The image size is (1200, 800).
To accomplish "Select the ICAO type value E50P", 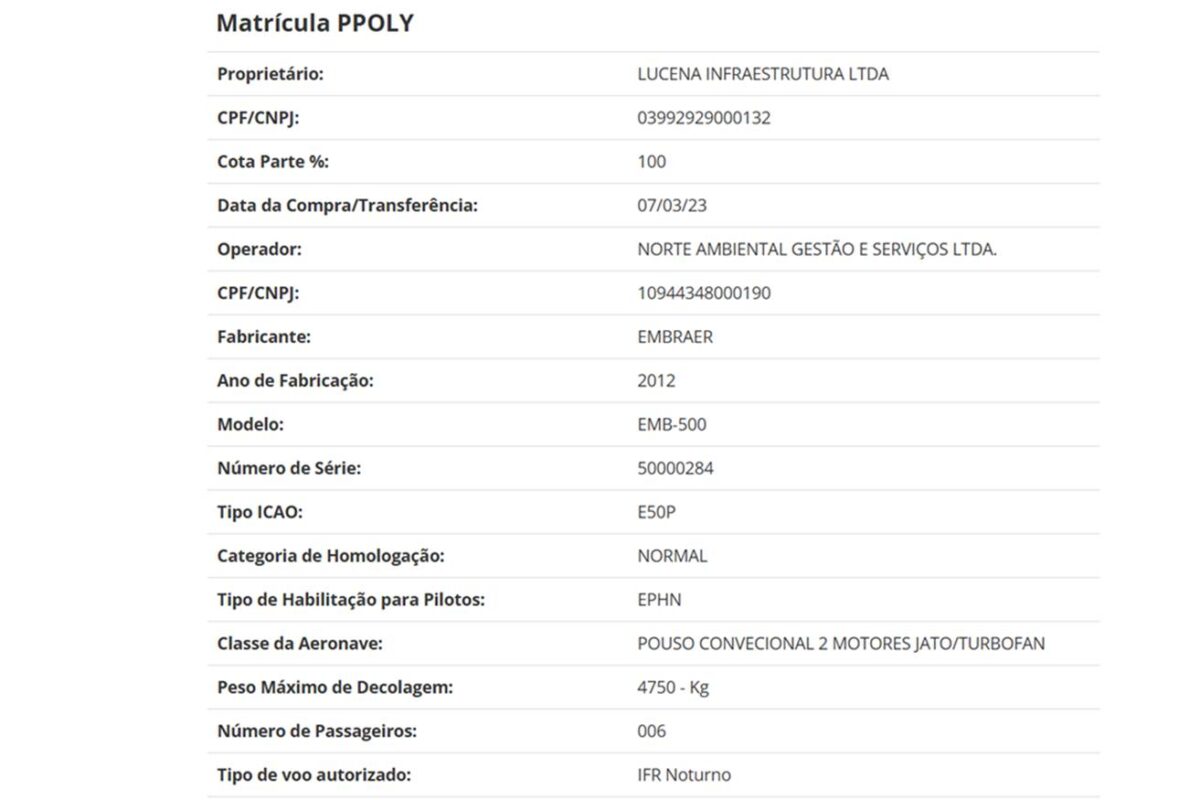I will pos(657,513).
